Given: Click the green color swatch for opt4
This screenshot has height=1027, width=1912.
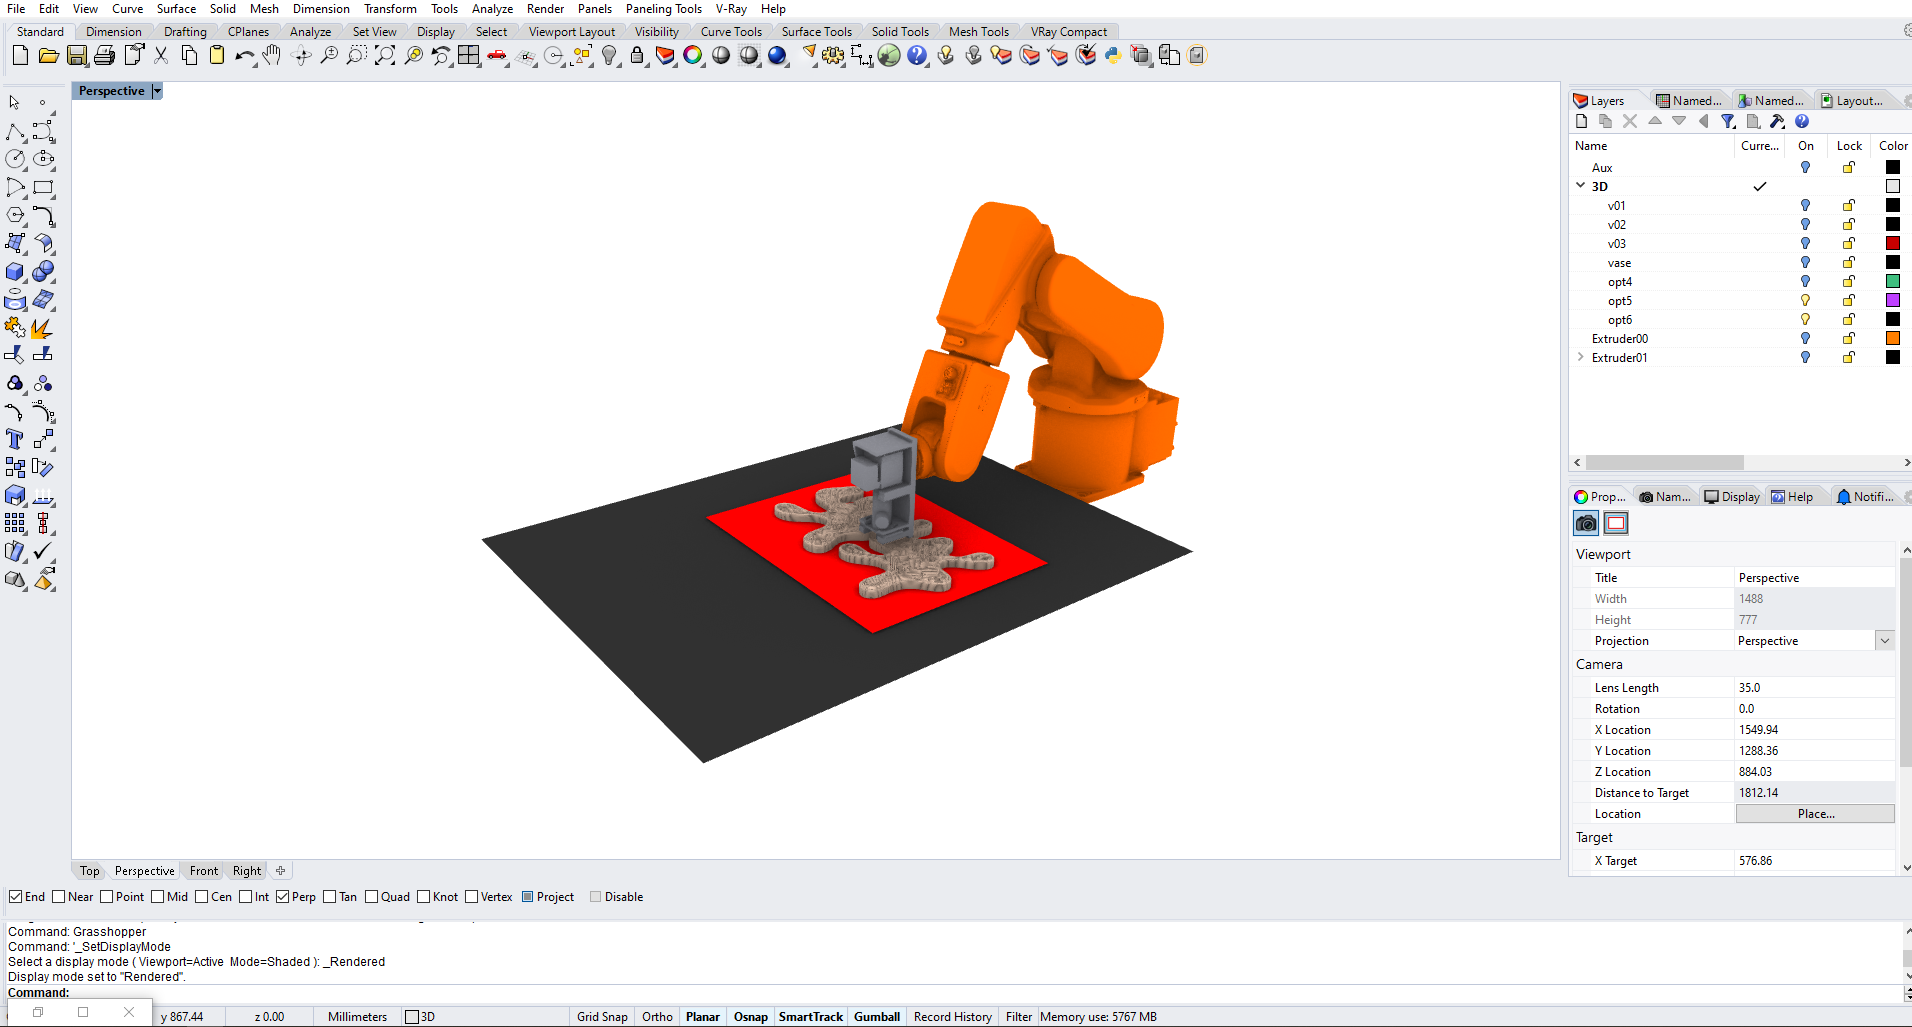Looking at the screenshot, I should 1893,282.
